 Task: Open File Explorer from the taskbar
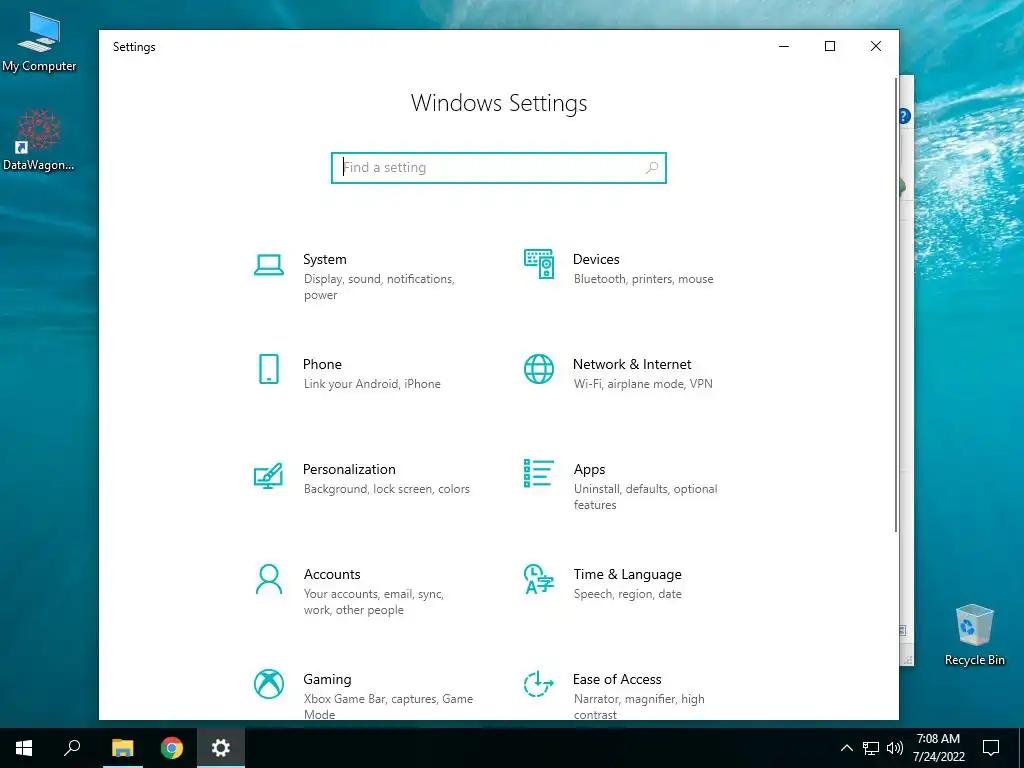point(122,748)
